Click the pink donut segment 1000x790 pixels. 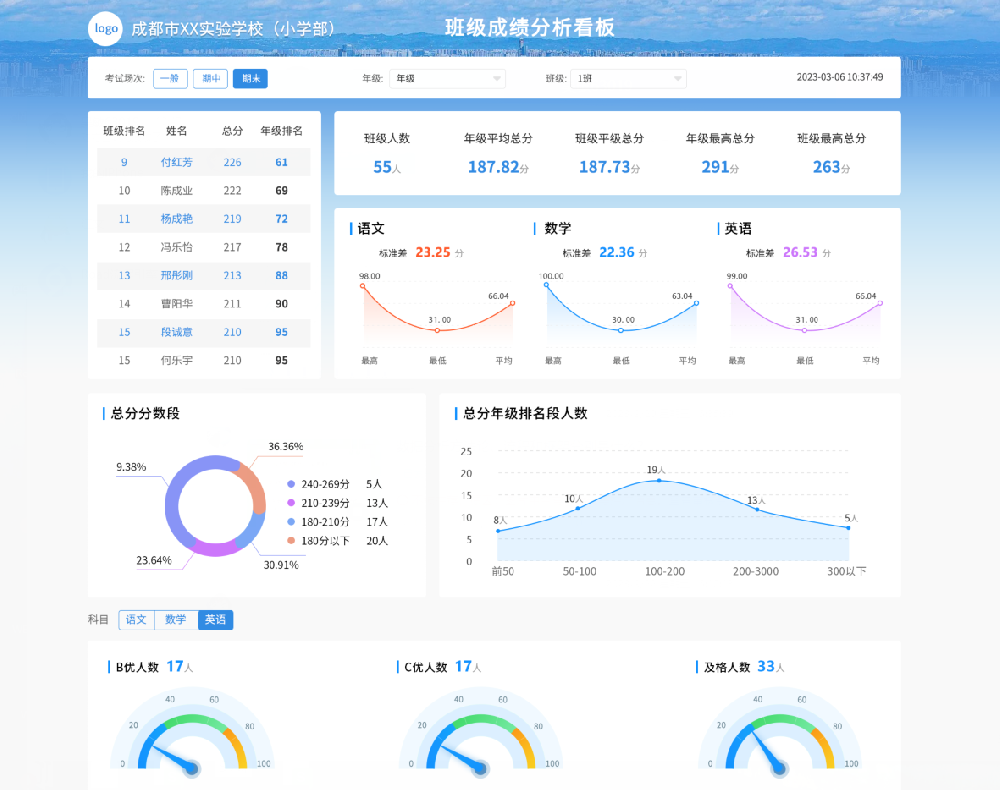pyautogui.click(x=215, y=548)
